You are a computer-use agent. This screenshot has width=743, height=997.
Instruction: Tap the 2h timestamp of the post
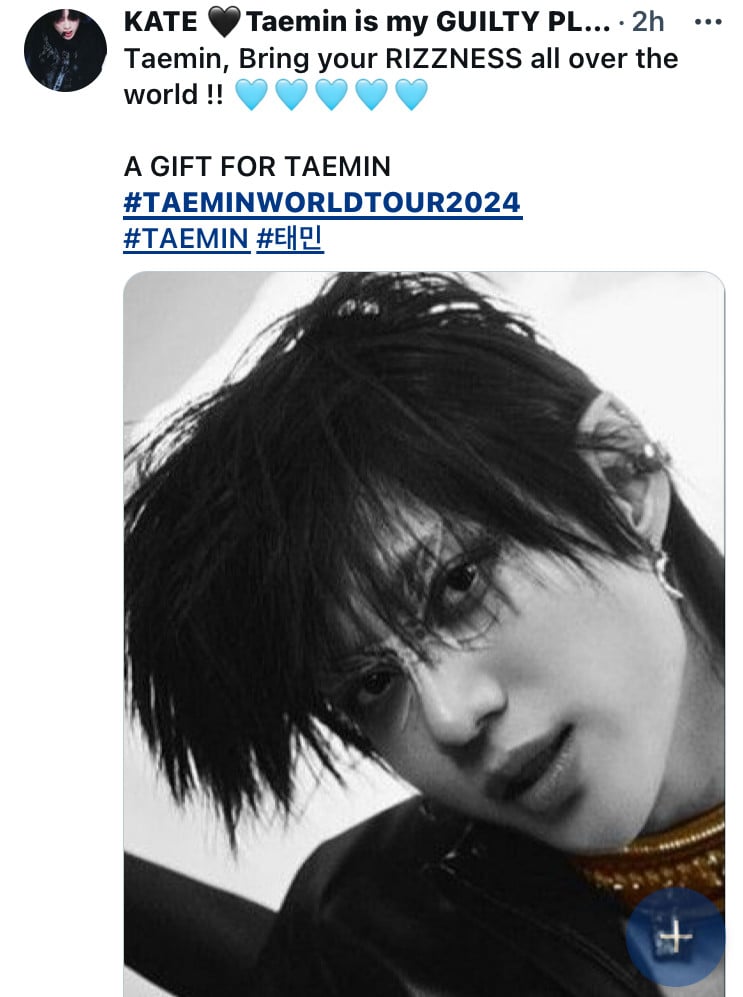648,22
